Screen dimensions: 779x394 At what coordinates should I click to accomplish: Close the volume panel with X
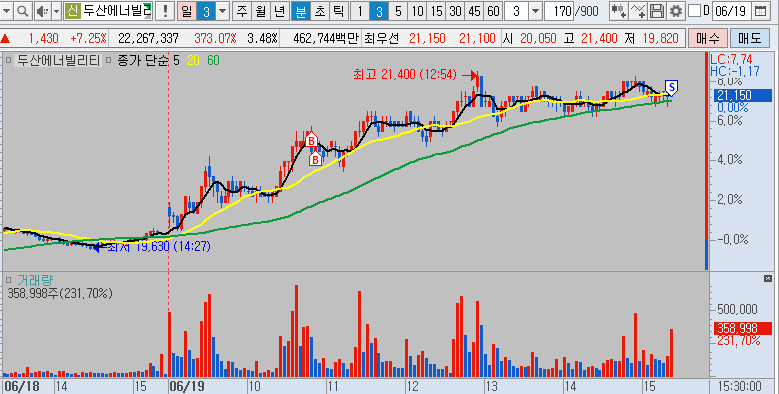pos(768,278)
